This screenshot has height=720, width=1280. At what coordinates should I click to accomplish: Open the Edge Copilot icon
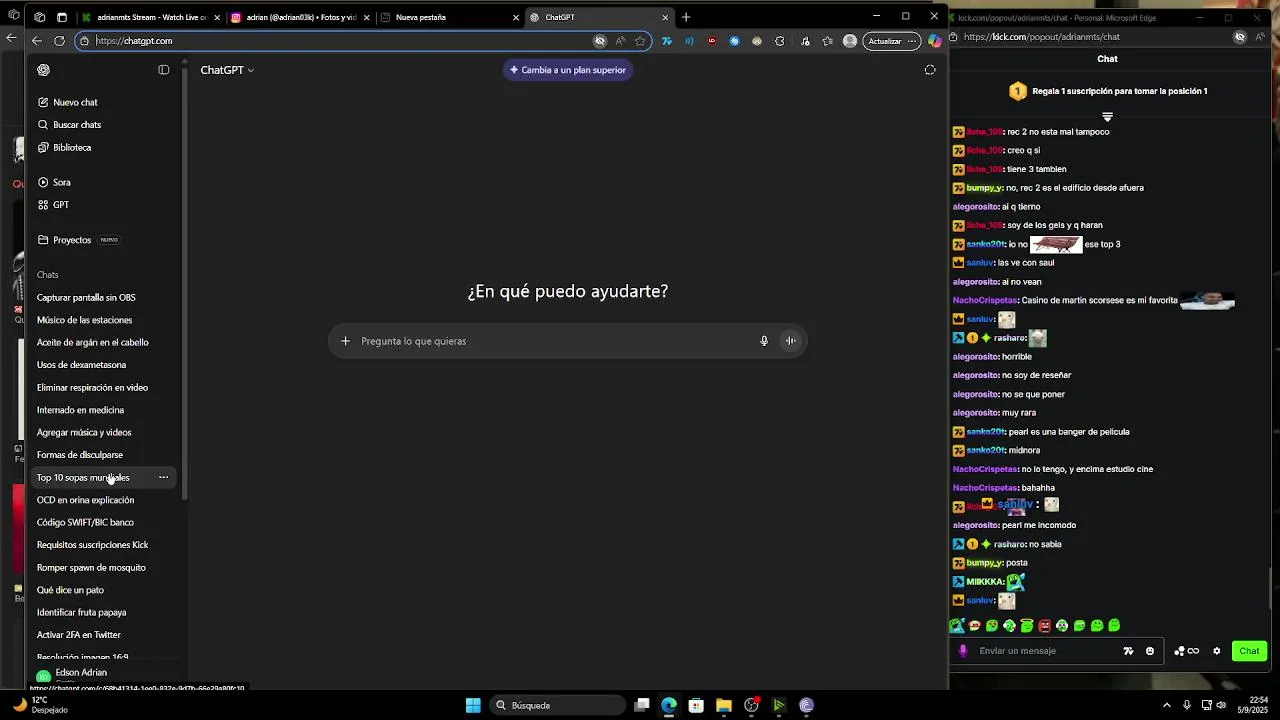pos(934,41)
